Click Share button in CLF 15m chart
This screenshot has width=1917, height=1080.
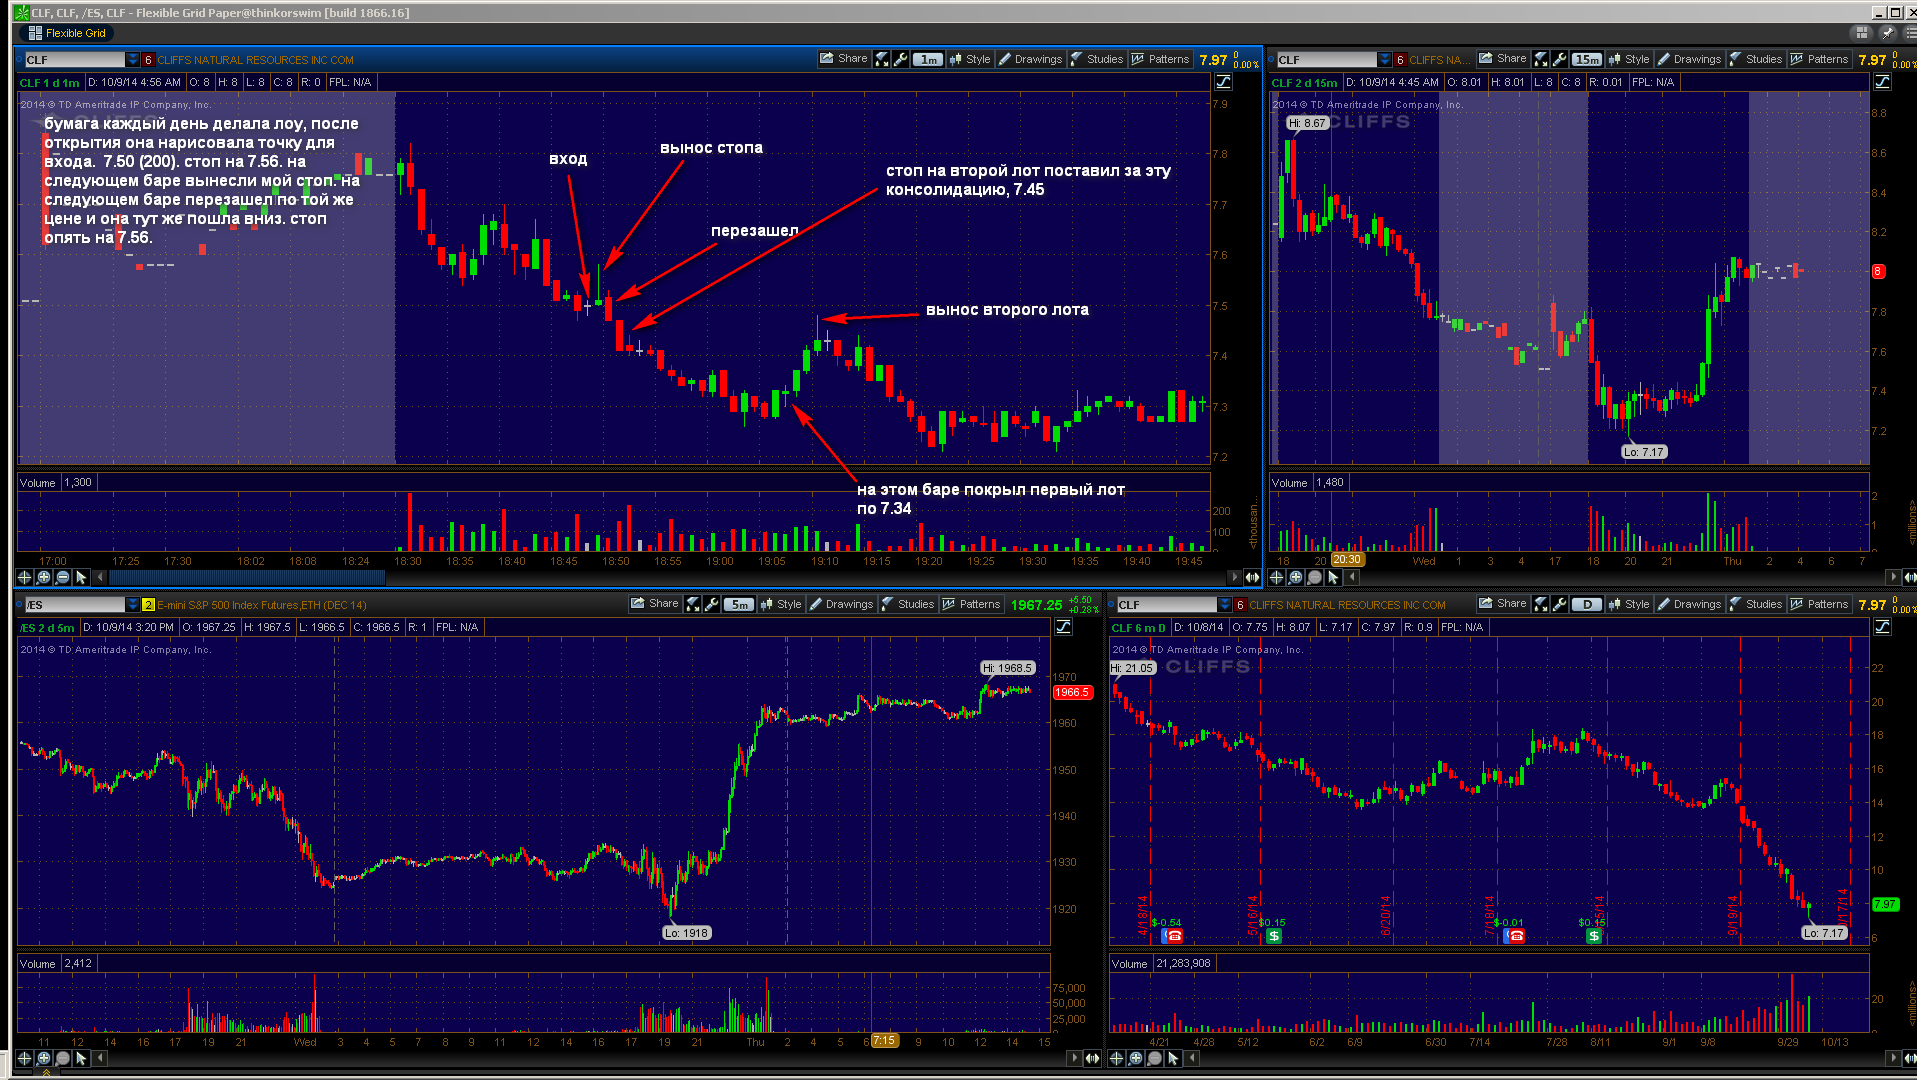point(1503,59)
